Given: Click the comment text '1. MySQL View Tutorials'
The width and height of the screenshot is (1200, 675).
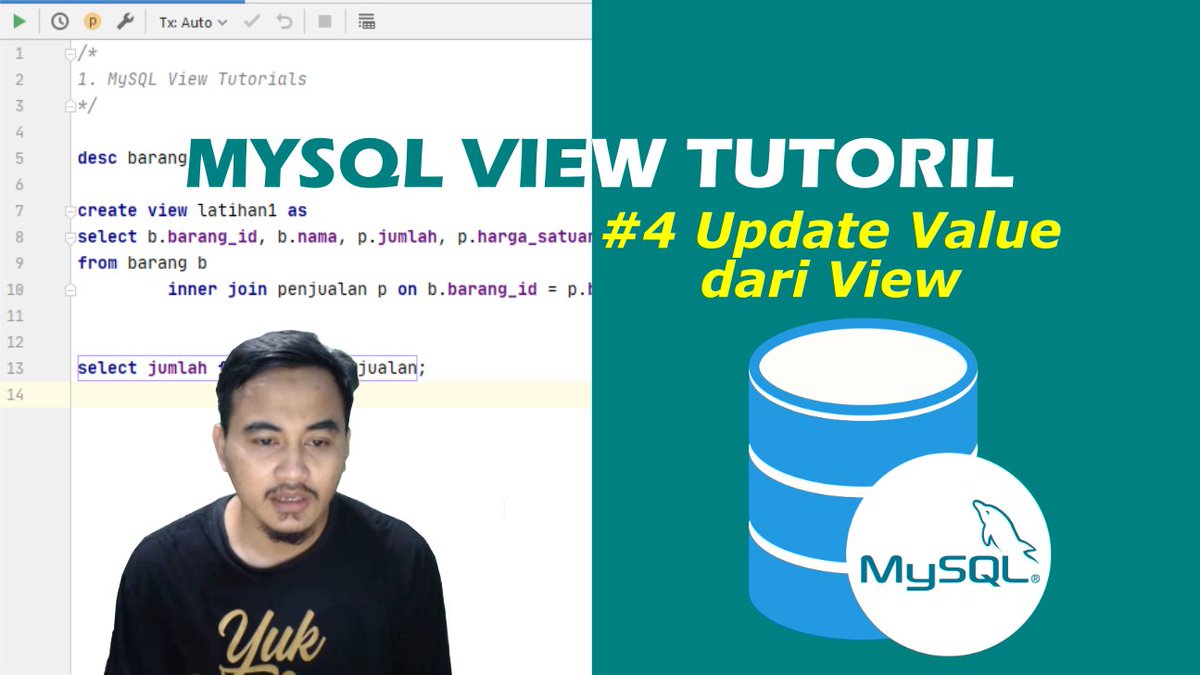Looking at the screenshot, I should [192, 79].
